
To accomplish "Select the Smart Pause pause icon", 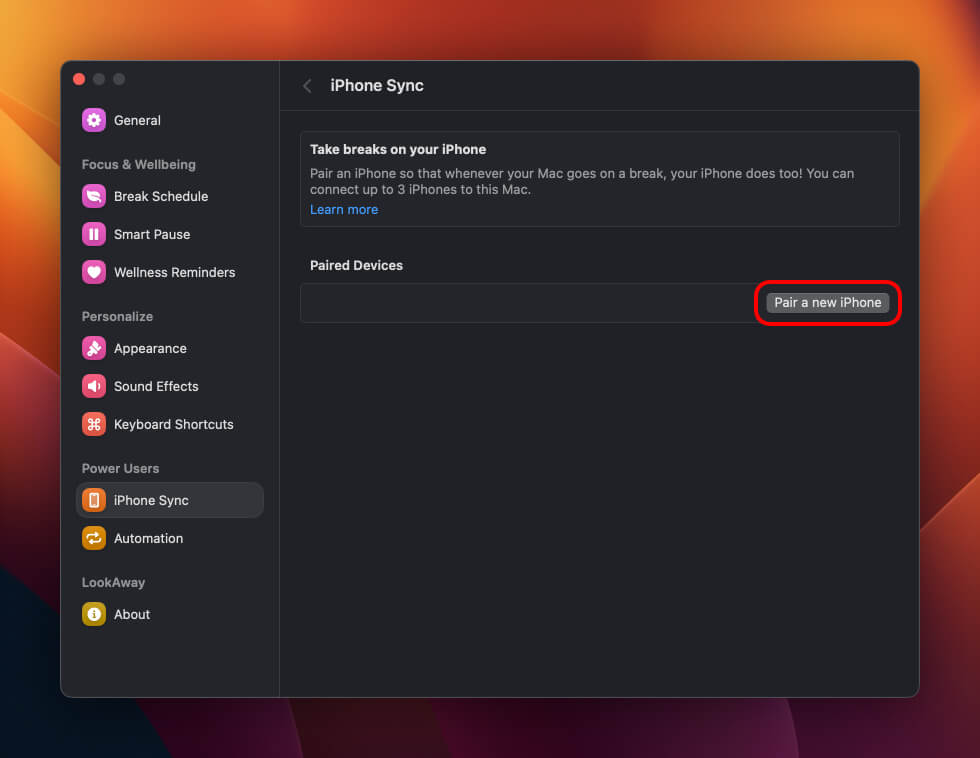I will 94,234.
